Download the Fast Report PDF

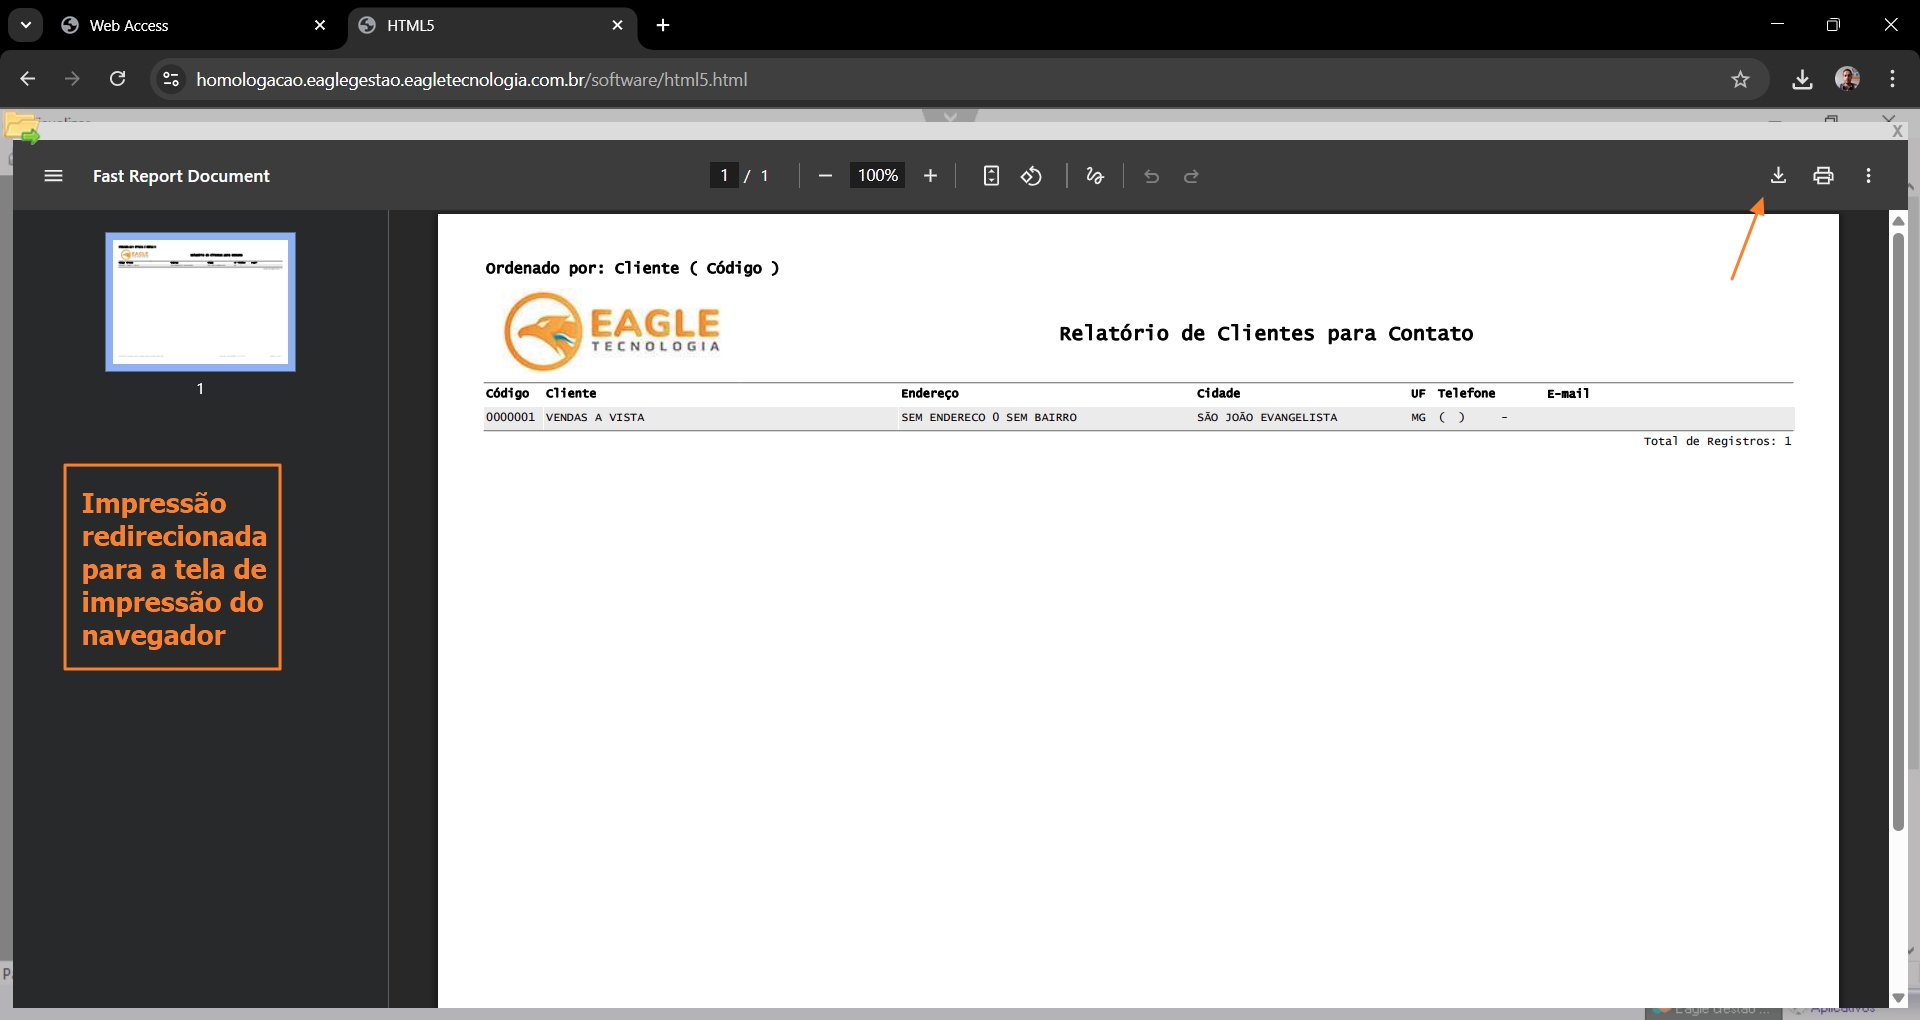point(1778,176)
